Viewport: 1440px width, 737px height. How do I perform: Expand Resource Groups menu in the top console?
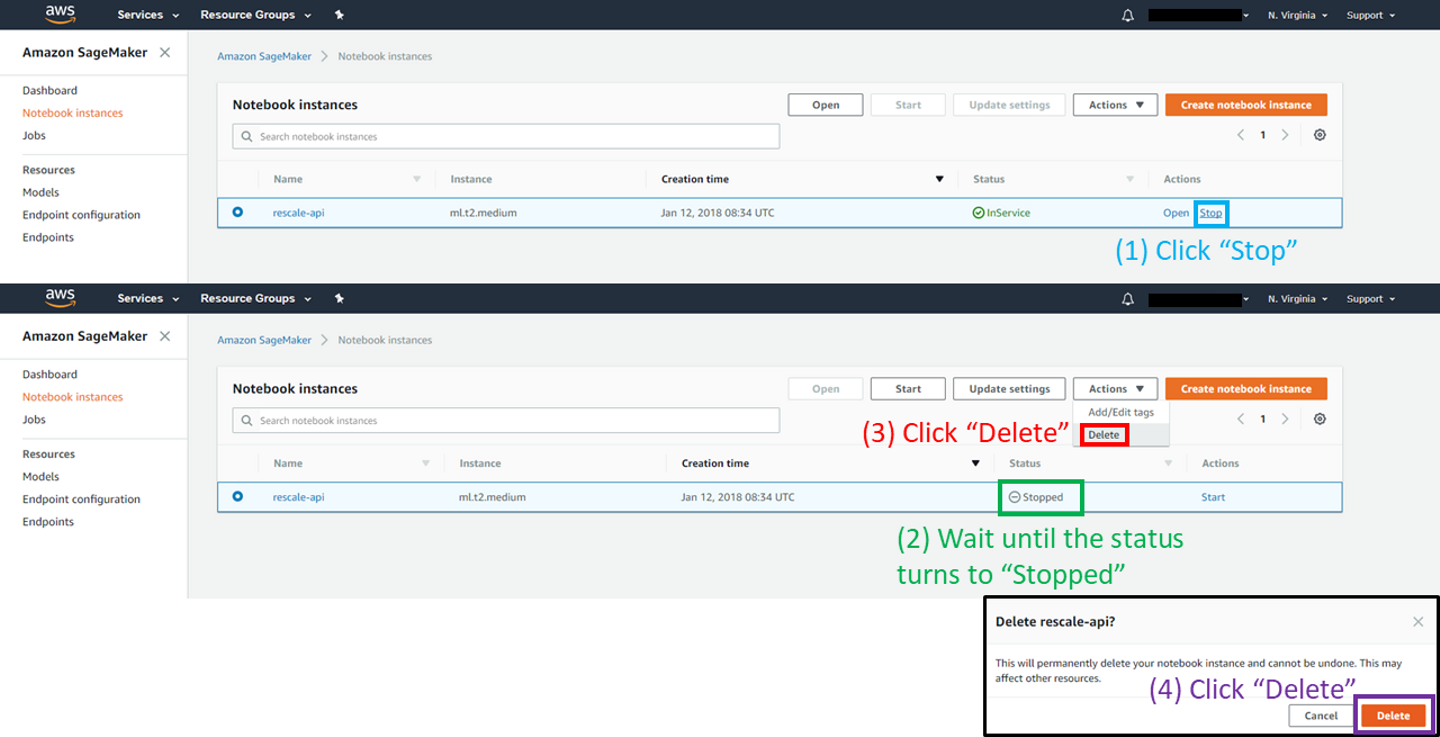click(256, 15)
